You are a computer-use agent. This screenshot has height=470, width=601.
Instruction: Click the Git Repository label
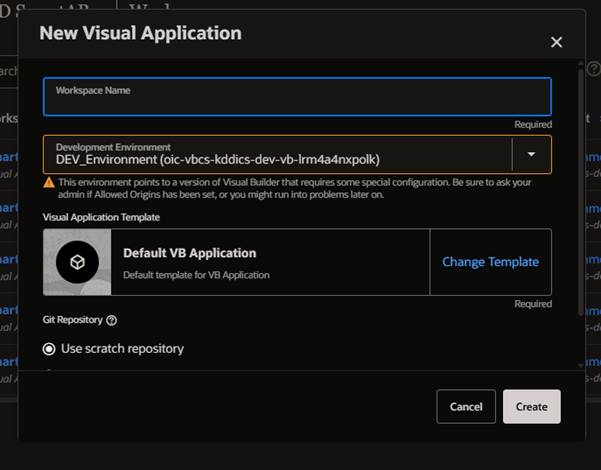[x=72, y=321]
